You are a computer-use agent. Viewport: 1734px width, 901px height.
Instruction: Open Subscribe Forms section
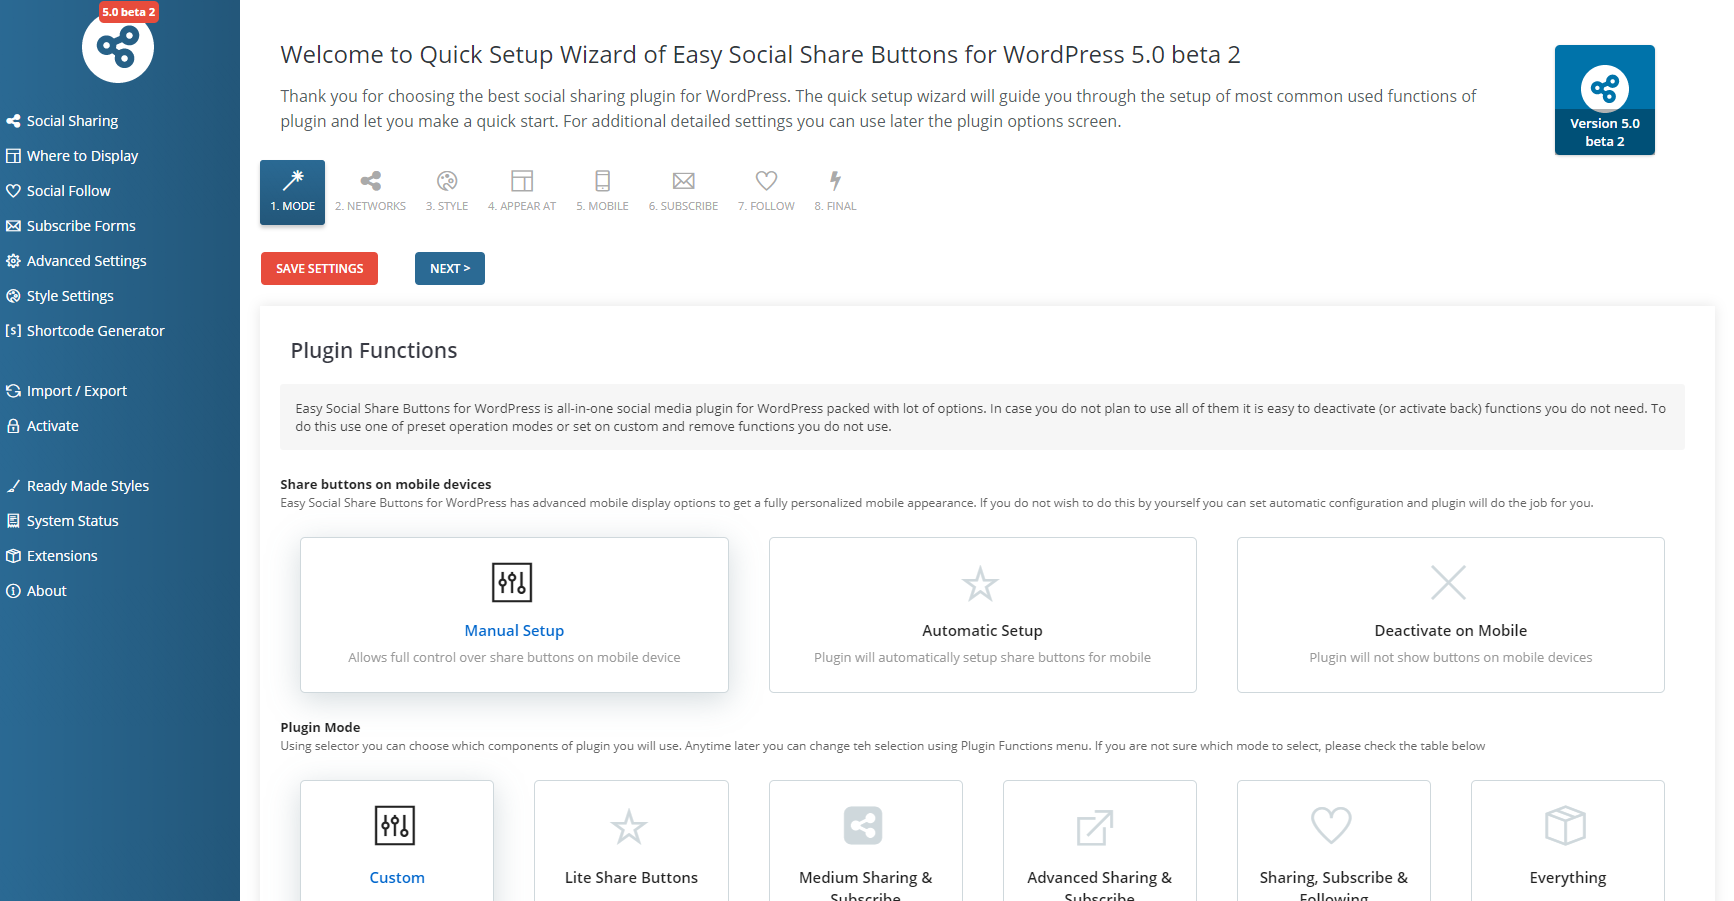(x=81, y=226)
